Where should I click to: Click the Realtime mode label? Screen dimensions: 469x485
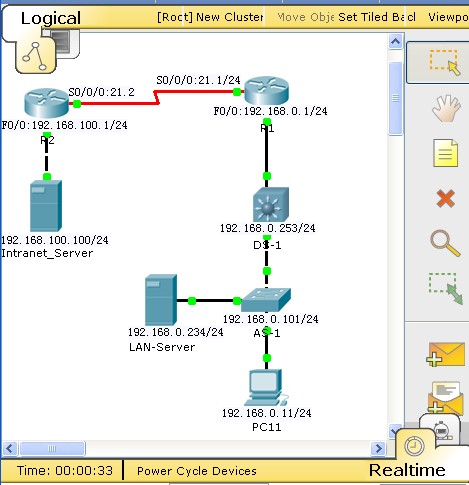(407, 470)
